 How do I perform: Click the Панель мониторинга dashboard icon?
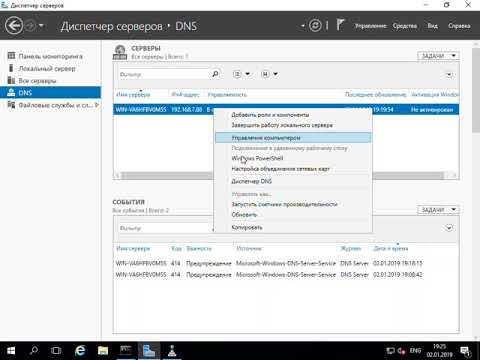11,56
